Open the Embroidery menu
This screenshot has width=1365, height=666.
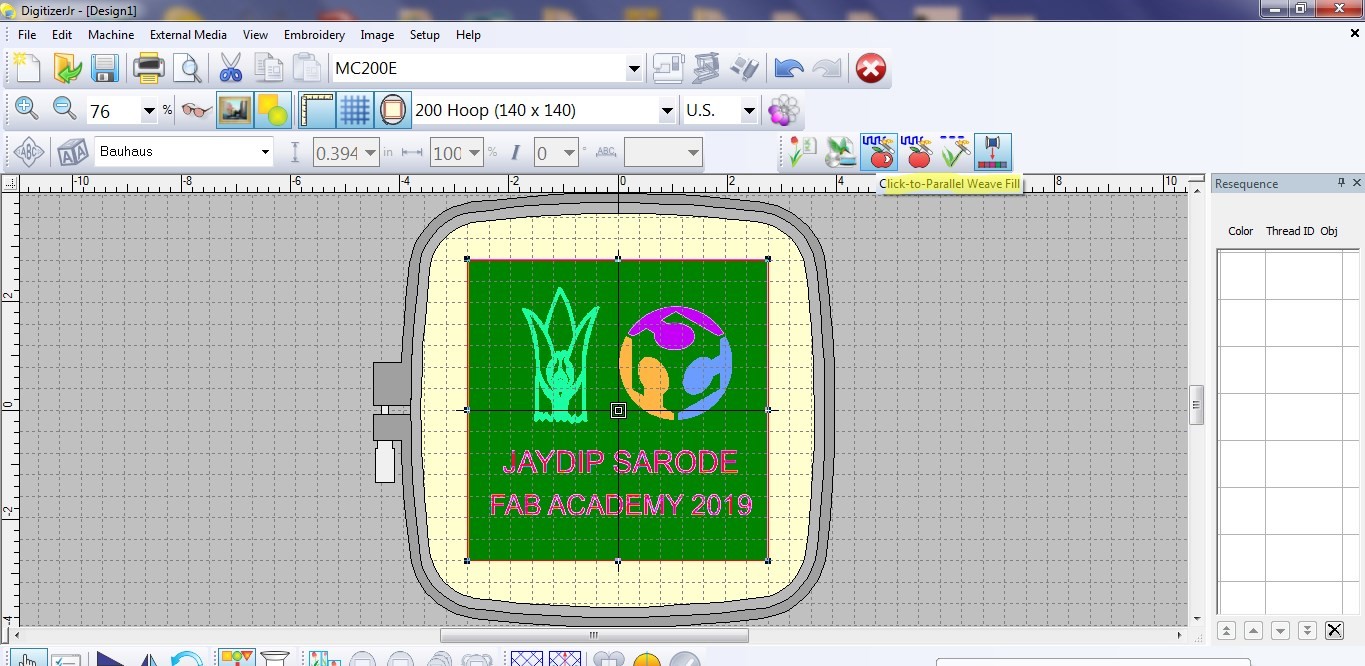(314, 34)
